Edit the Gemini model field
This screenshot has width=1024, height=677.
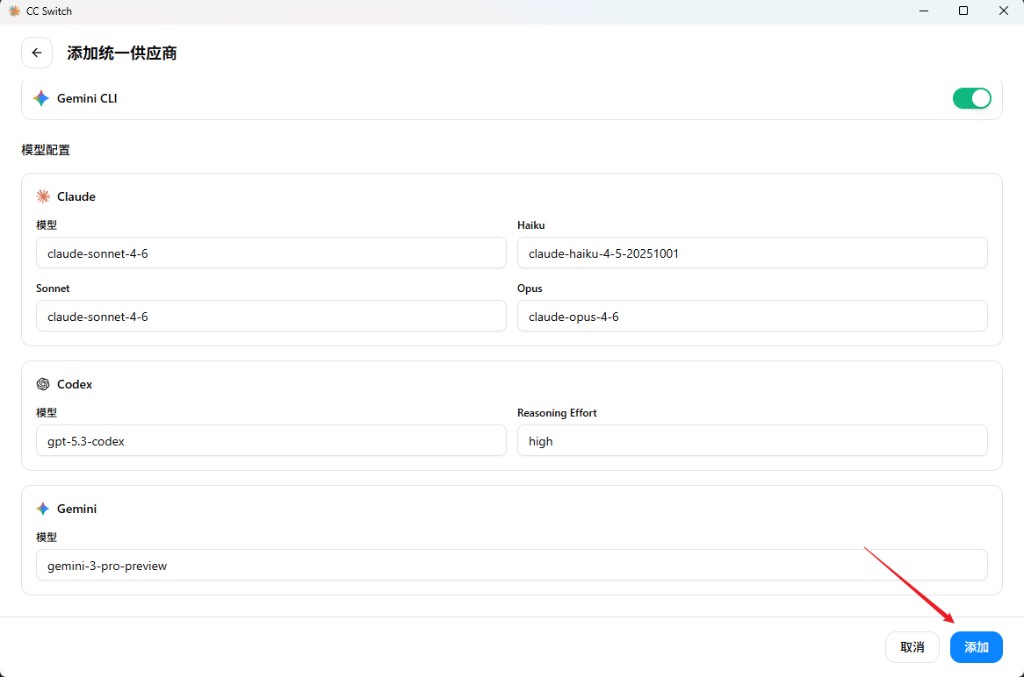coord(512,565)
